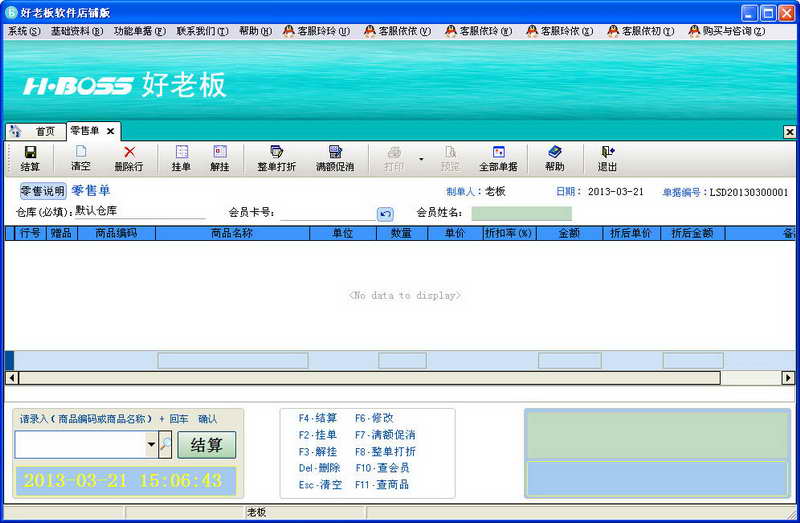Click the 商品名称 column header
The width and height of the screenshot is (800, 523).
click(x=233, y=233)
